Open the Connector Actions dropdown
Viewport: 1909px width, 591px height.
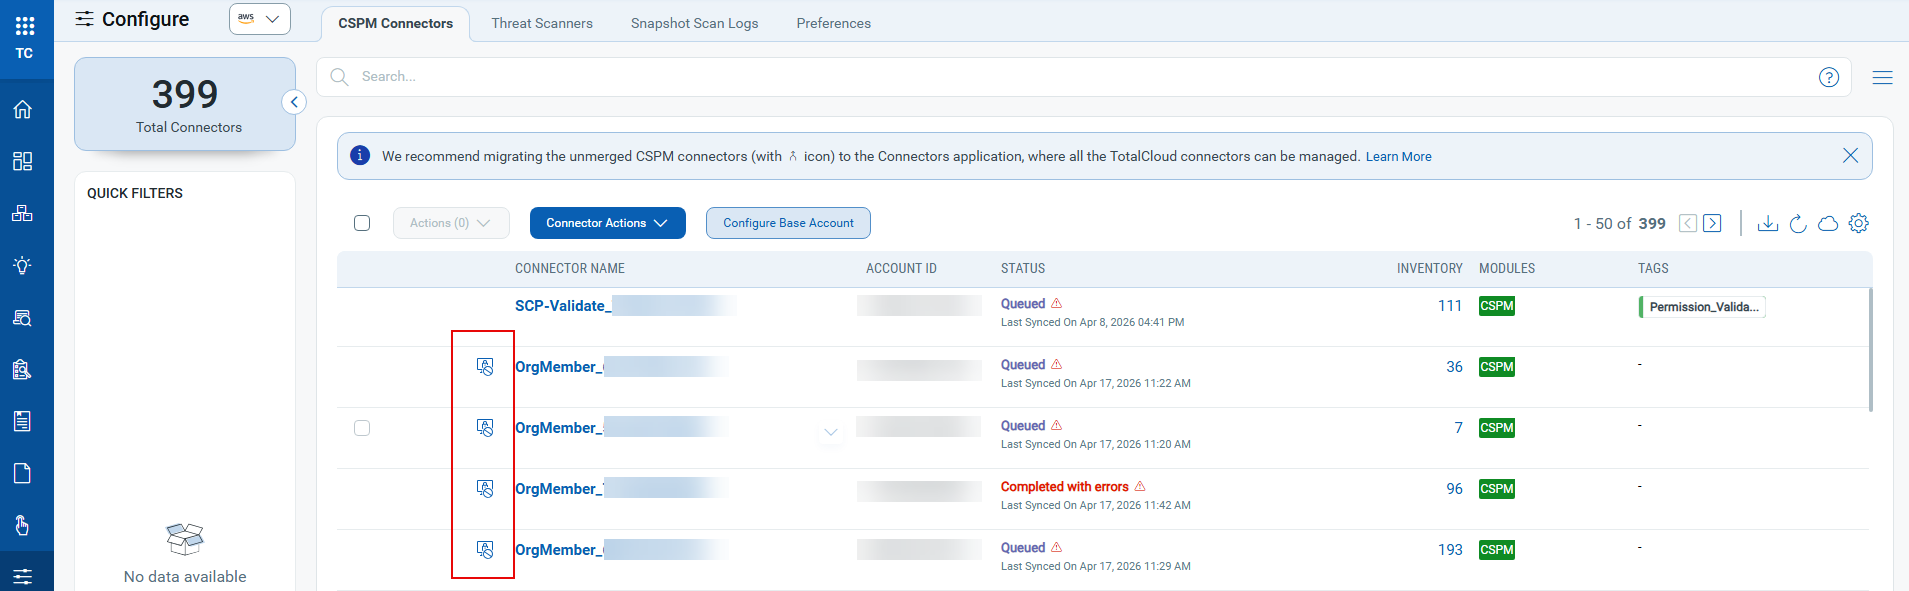(x=608, y=223)
